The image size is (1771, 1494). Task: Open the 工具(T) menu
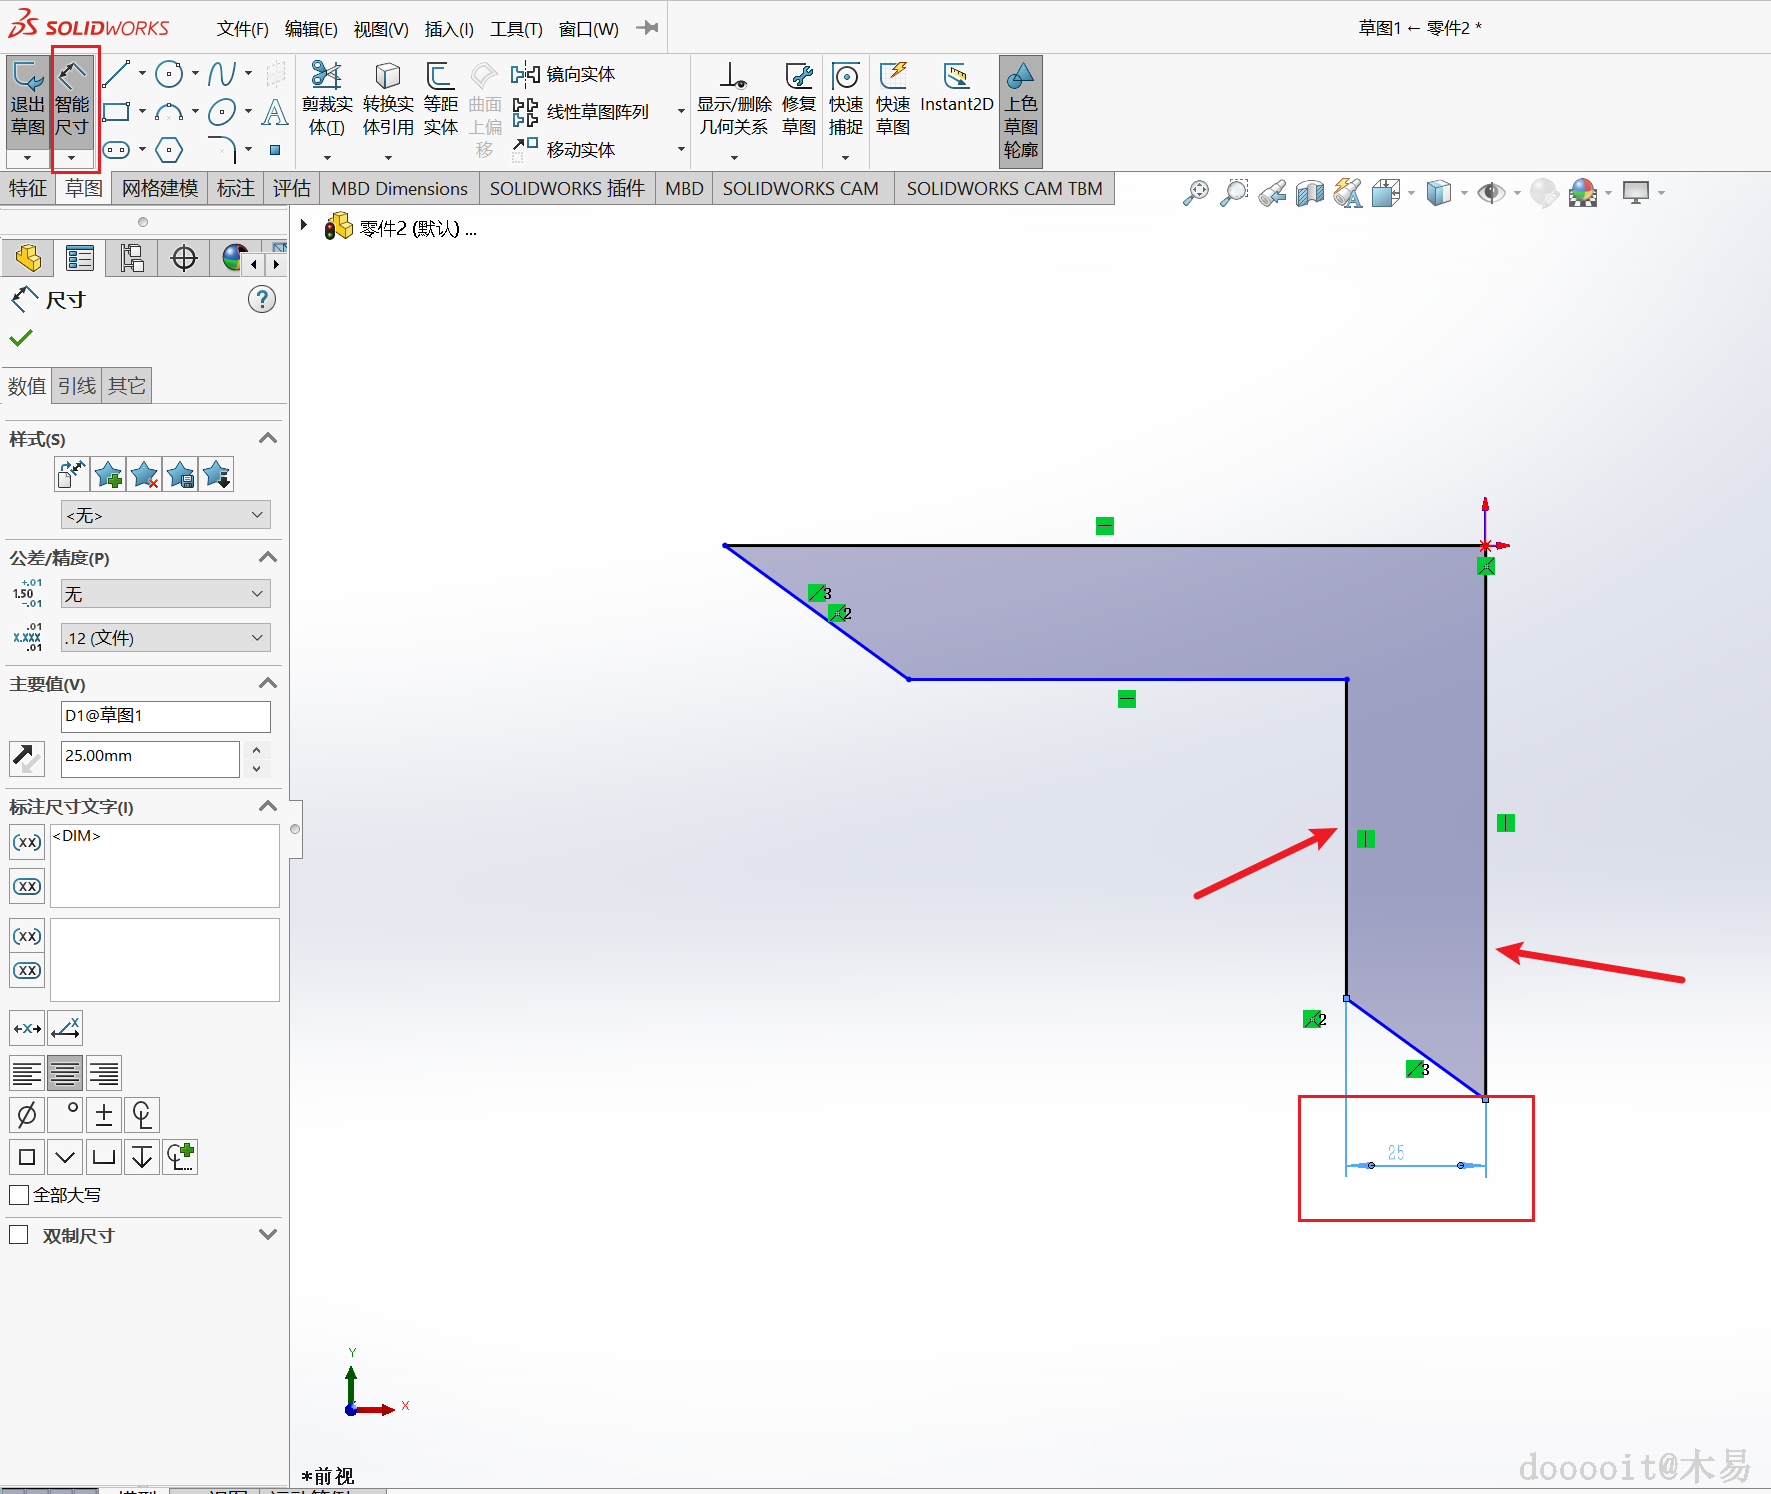[515, 29]
